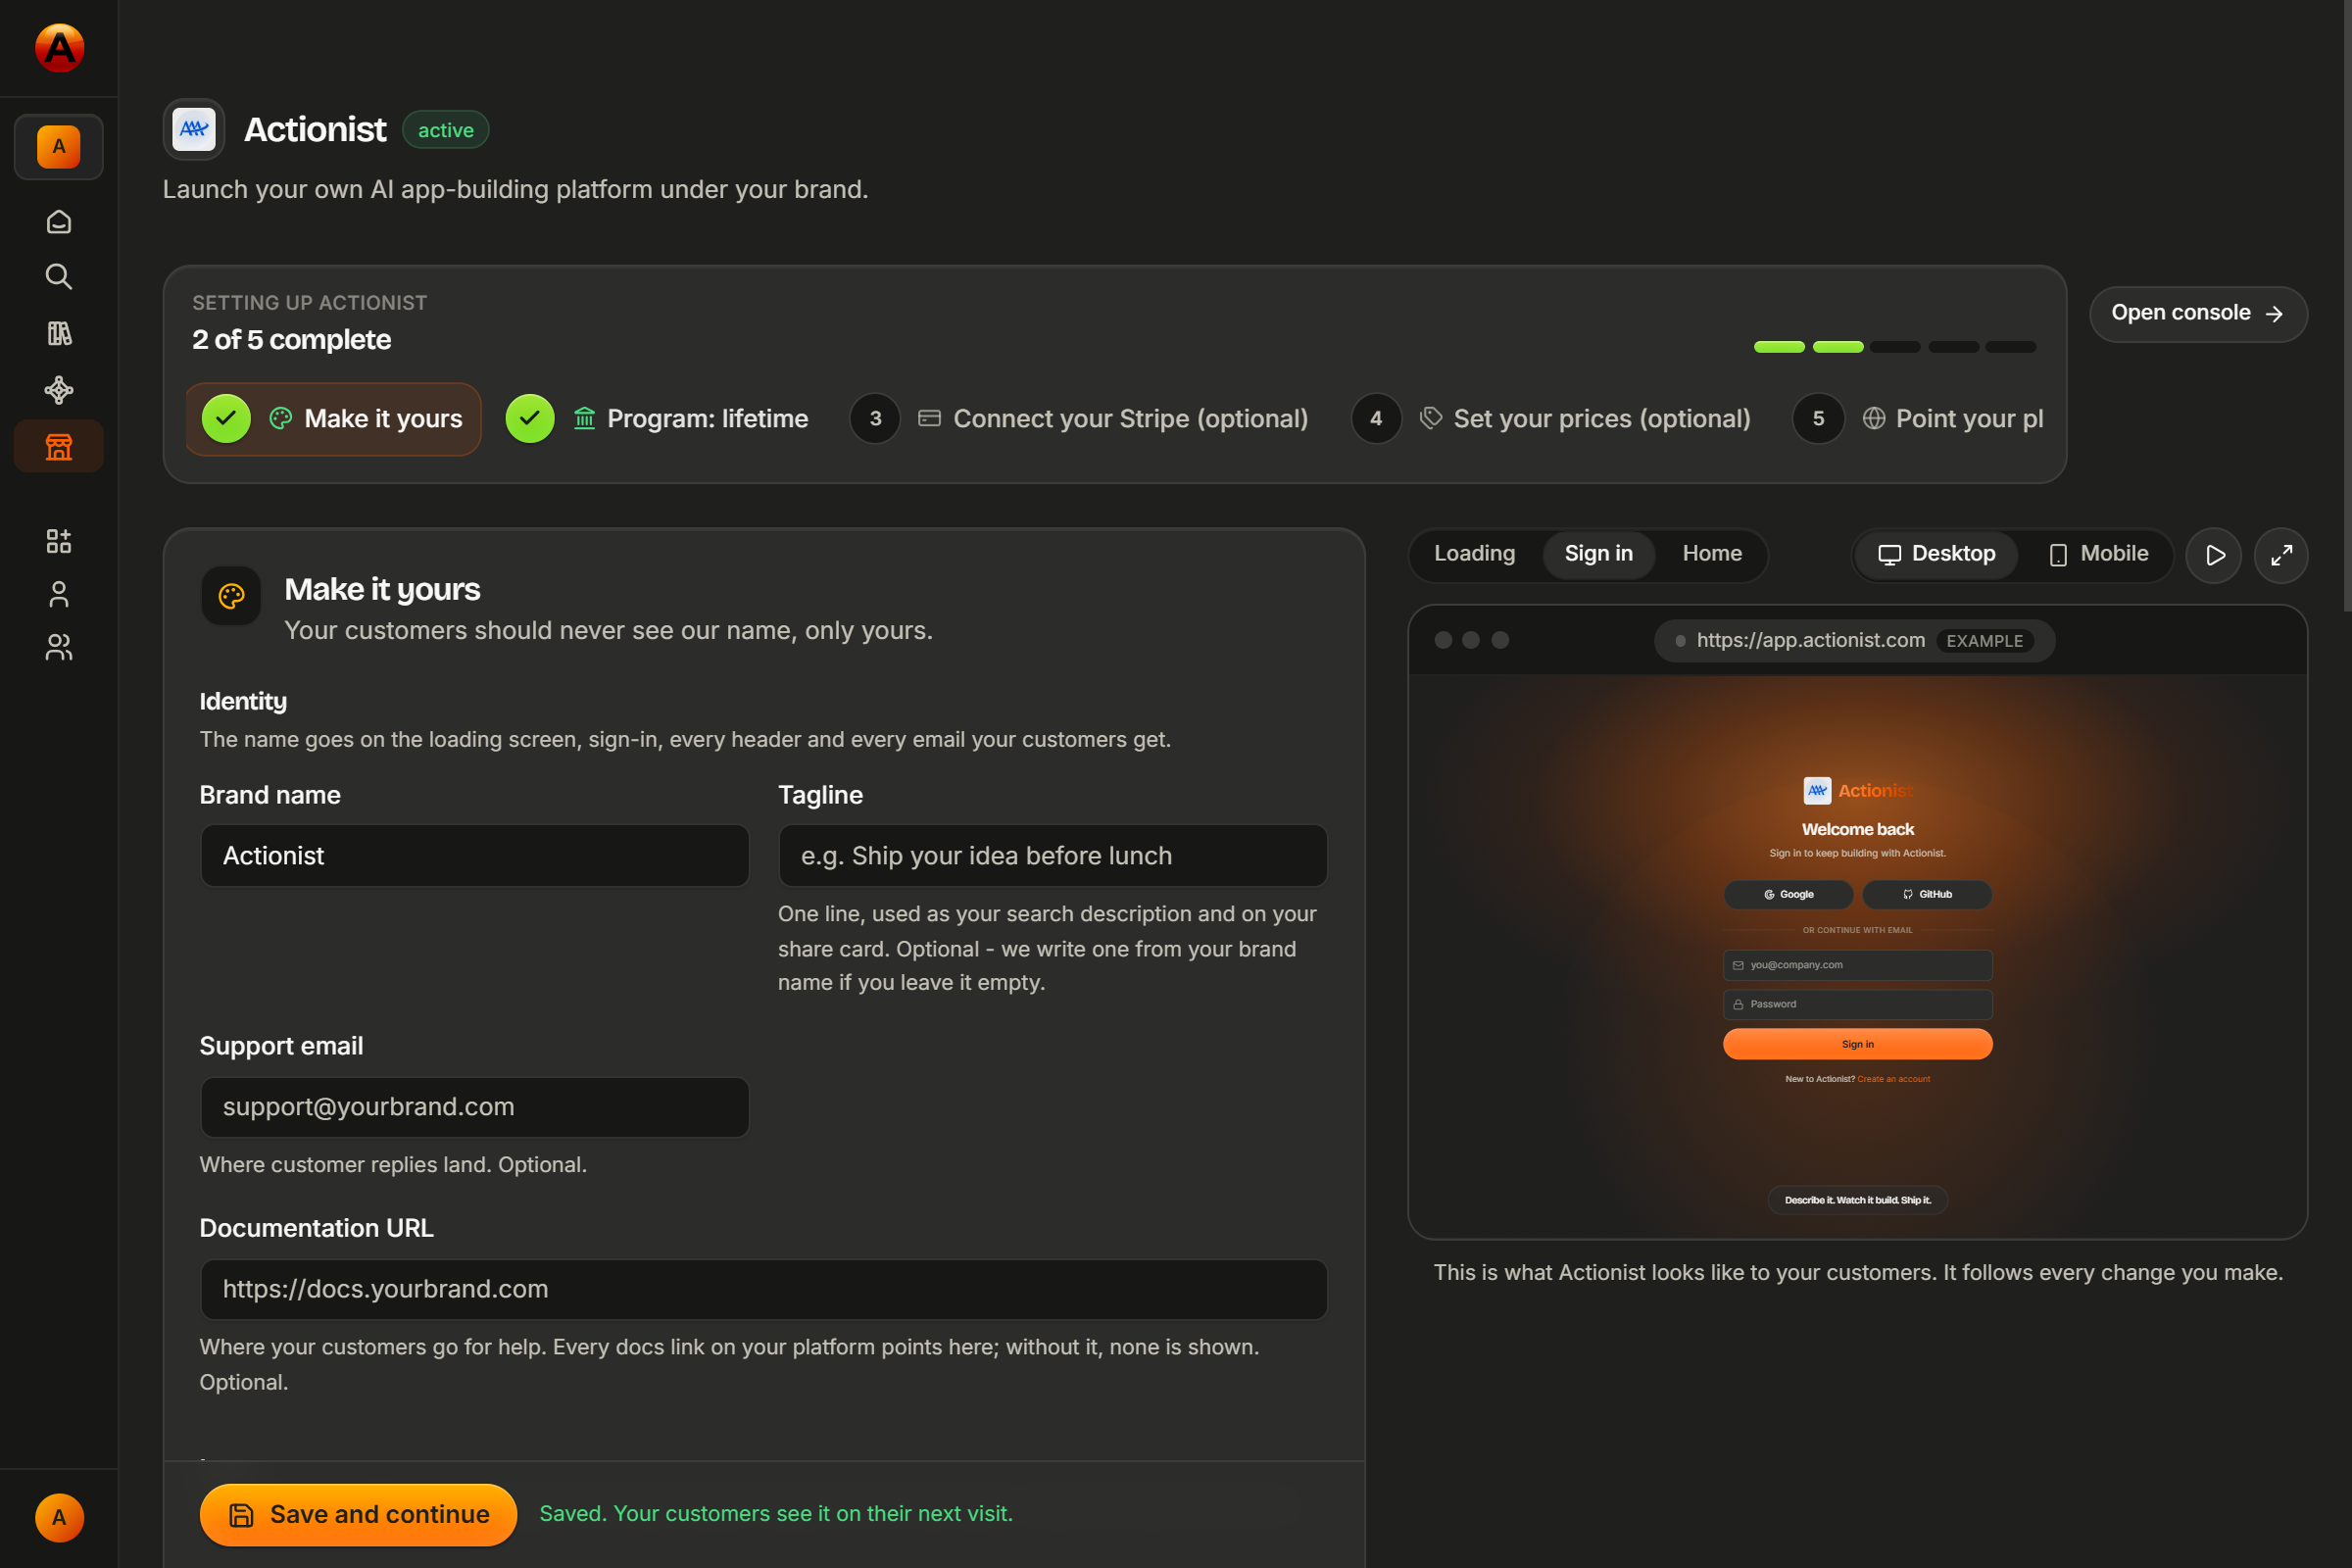The width and height of the screenshot is (2352, 1568).
Task: Open the Library books sidebar icon
Action: click(59, 333)
